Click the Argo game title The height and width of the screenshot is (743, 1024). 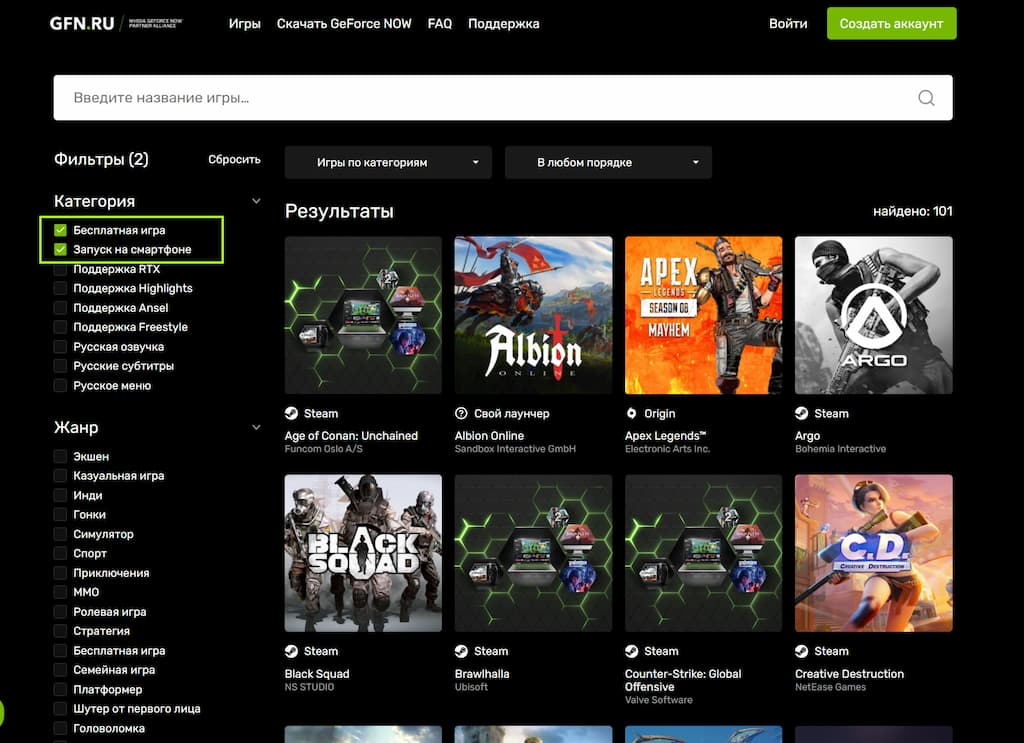click(807, 435)
